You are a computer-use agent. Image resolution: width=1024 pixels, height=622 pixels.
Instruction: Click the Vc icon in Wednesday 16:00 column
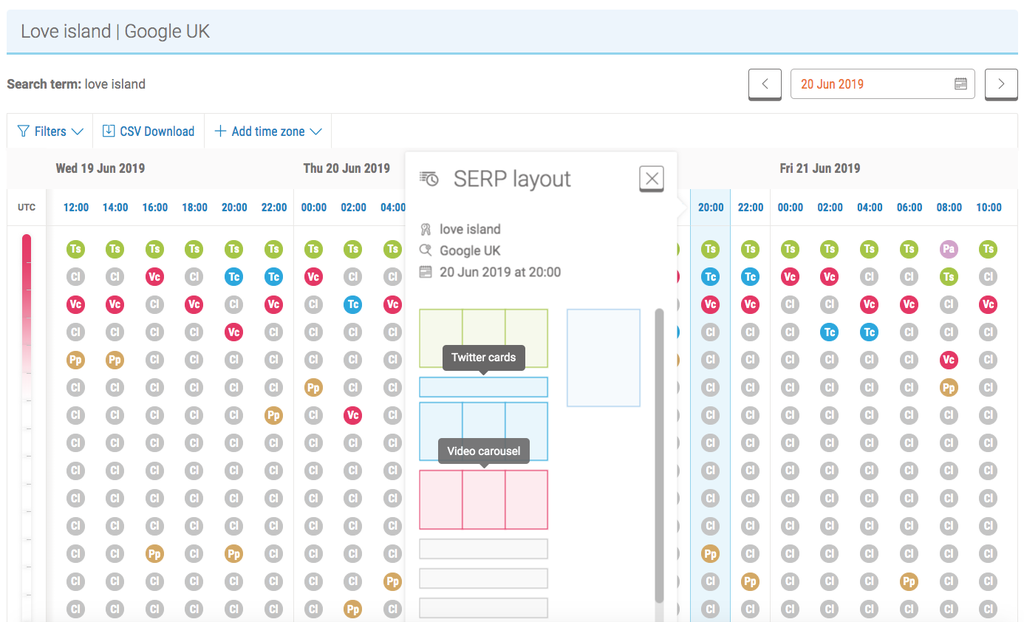tap(154, 277)
